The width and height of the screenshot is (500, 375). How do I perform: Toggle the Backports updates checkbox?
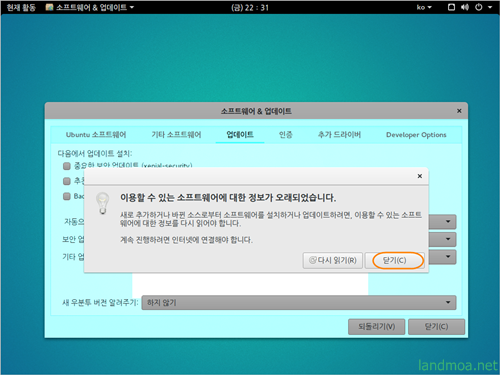[67, 196]
